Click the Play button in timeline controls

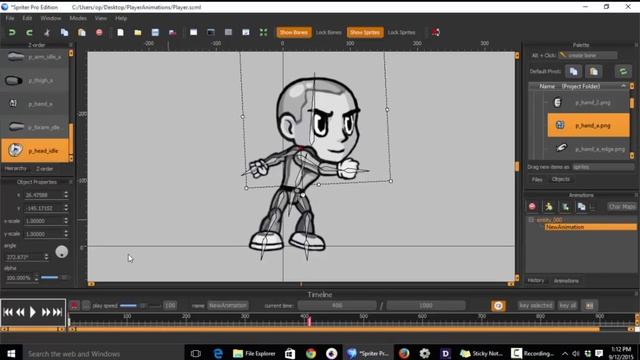(33, 312)
